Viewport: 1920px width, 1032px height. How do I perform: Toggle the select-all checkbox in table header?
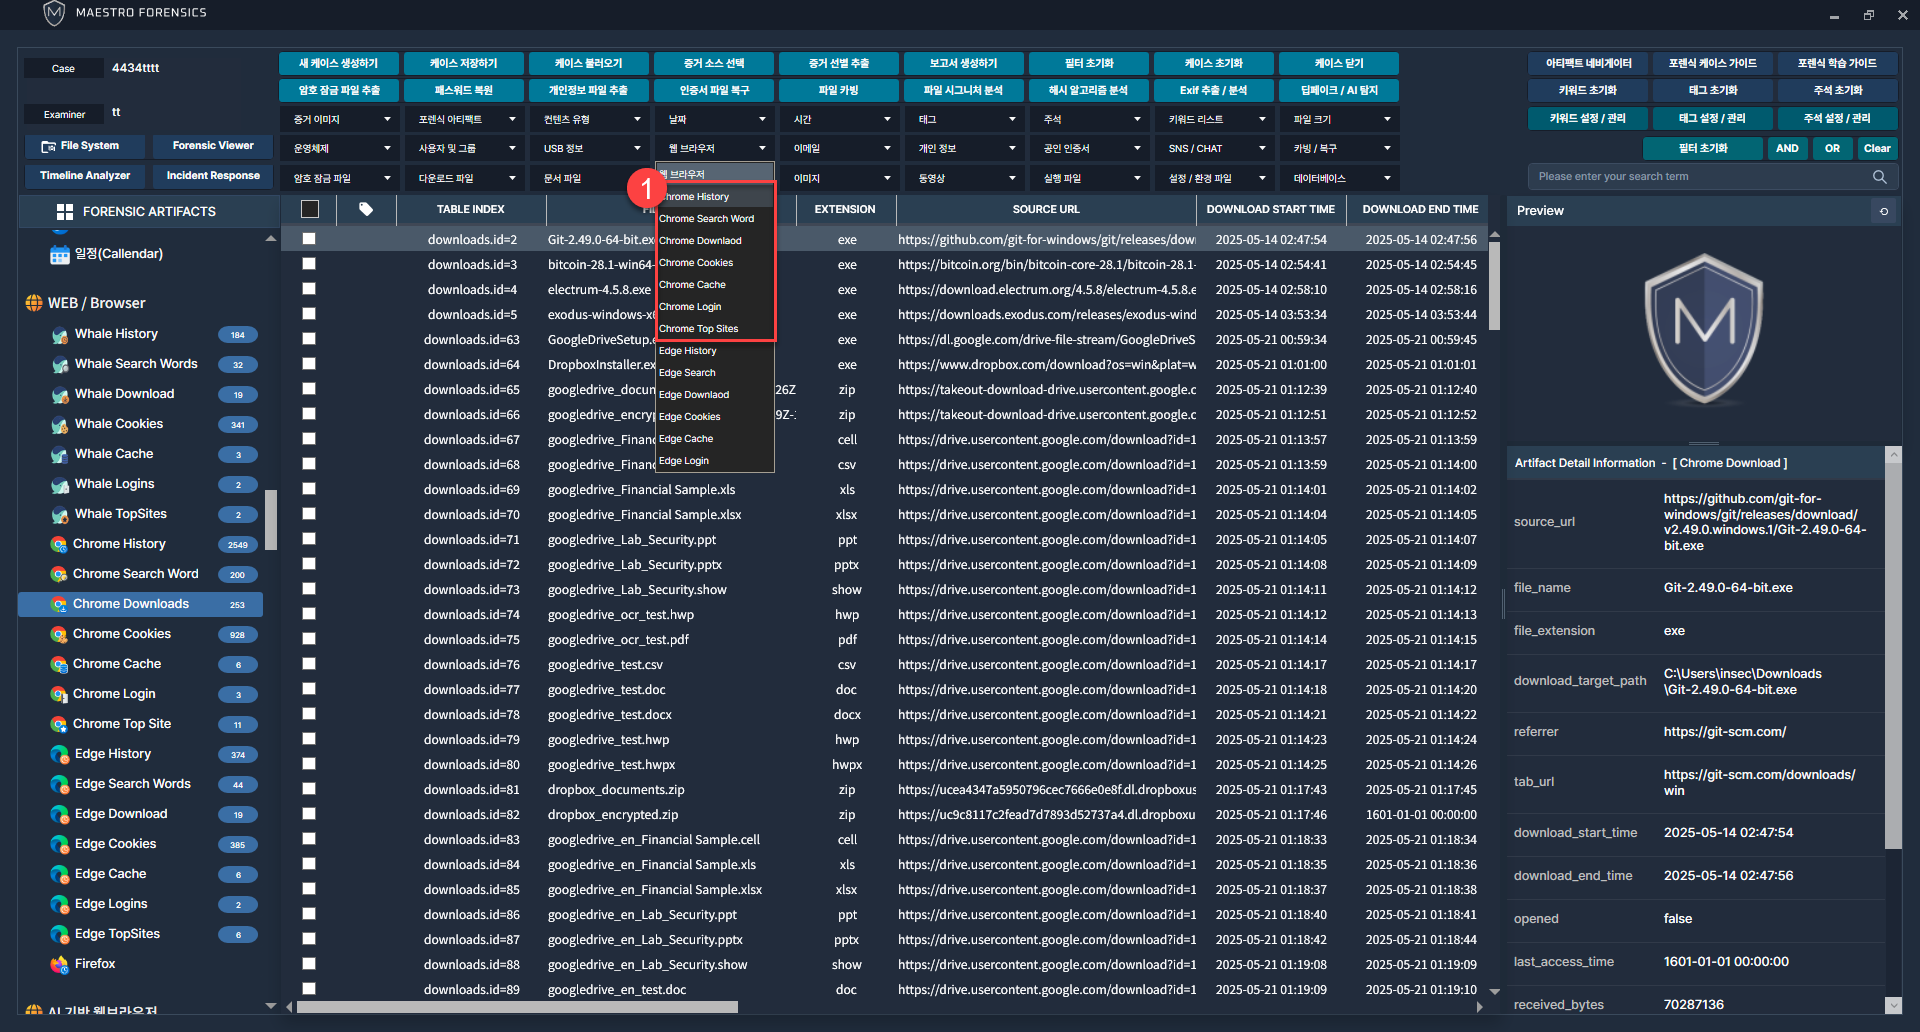310,209
